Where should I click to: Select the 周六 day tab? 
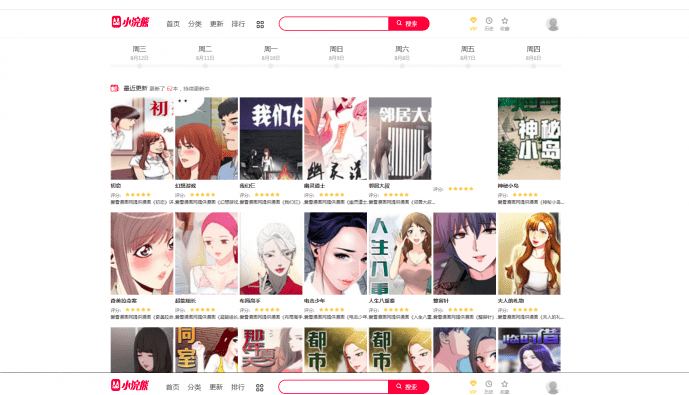402,53
